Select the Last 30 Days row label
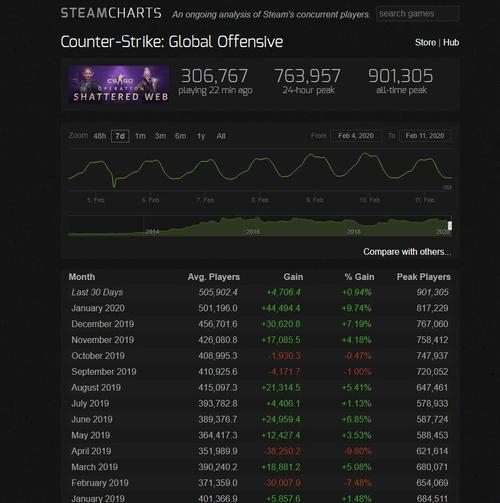This screenshot has height=503, width=500. coord(97,292)
